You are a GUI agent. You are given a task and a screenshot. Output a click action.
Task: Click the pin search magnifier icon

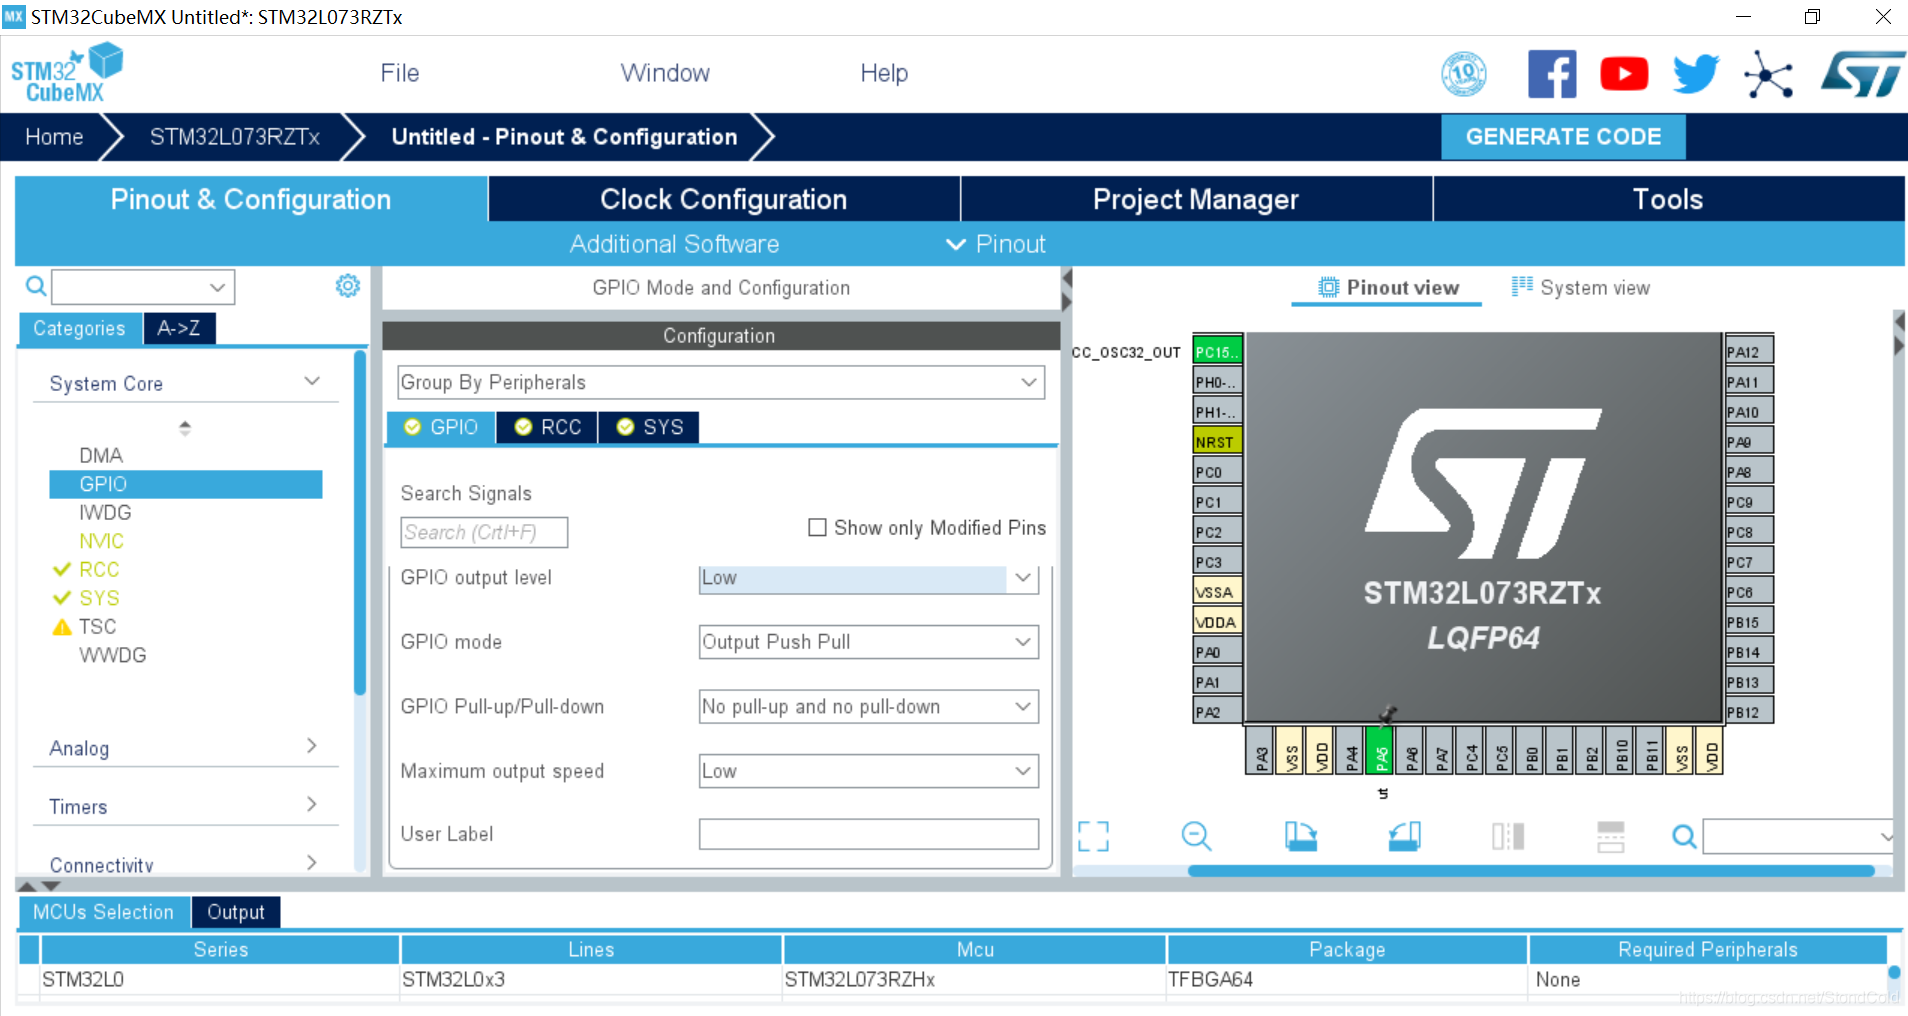(x=1684, y=836)
